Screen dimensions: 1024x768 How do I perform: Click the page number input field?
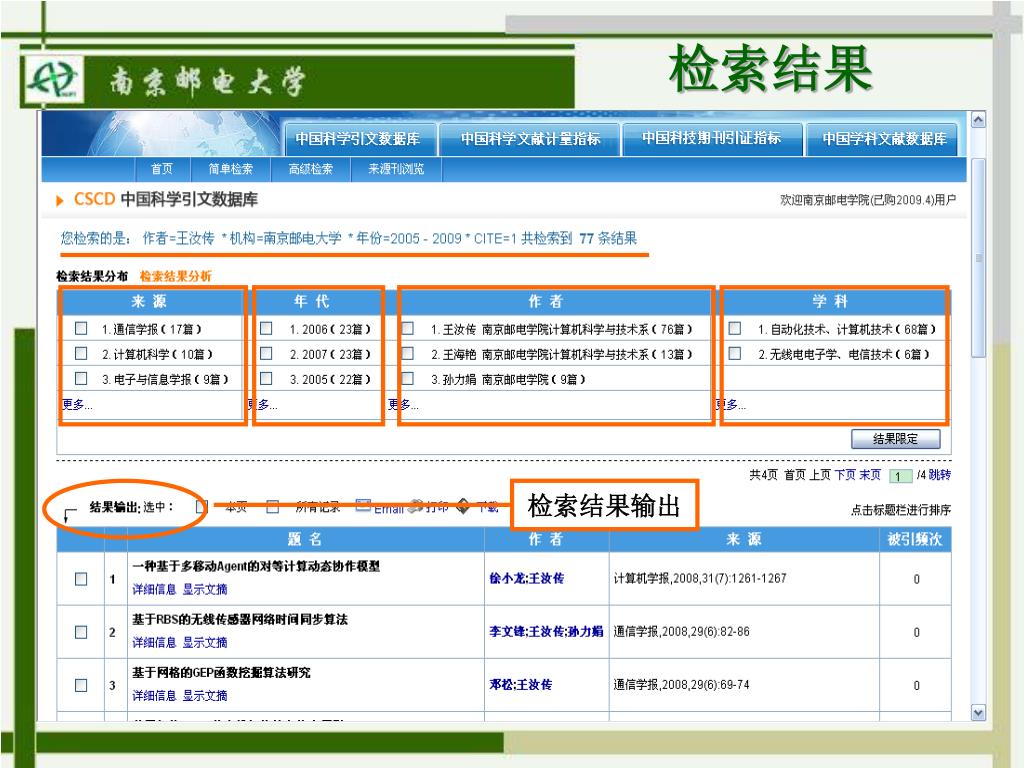901,476
